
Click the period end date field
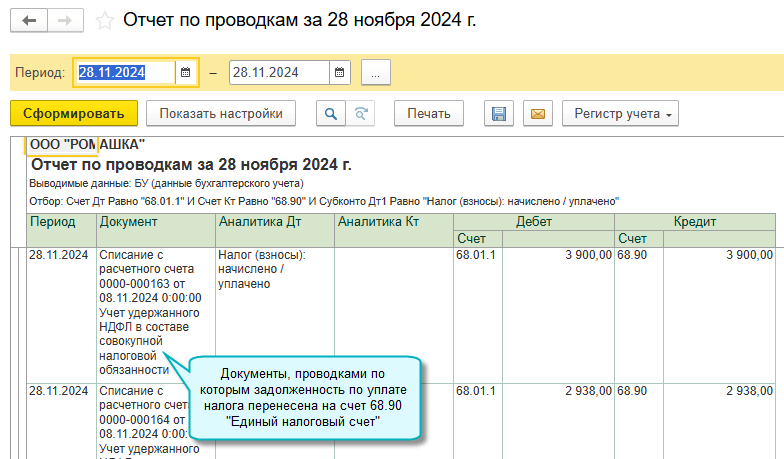click(280, 72)
